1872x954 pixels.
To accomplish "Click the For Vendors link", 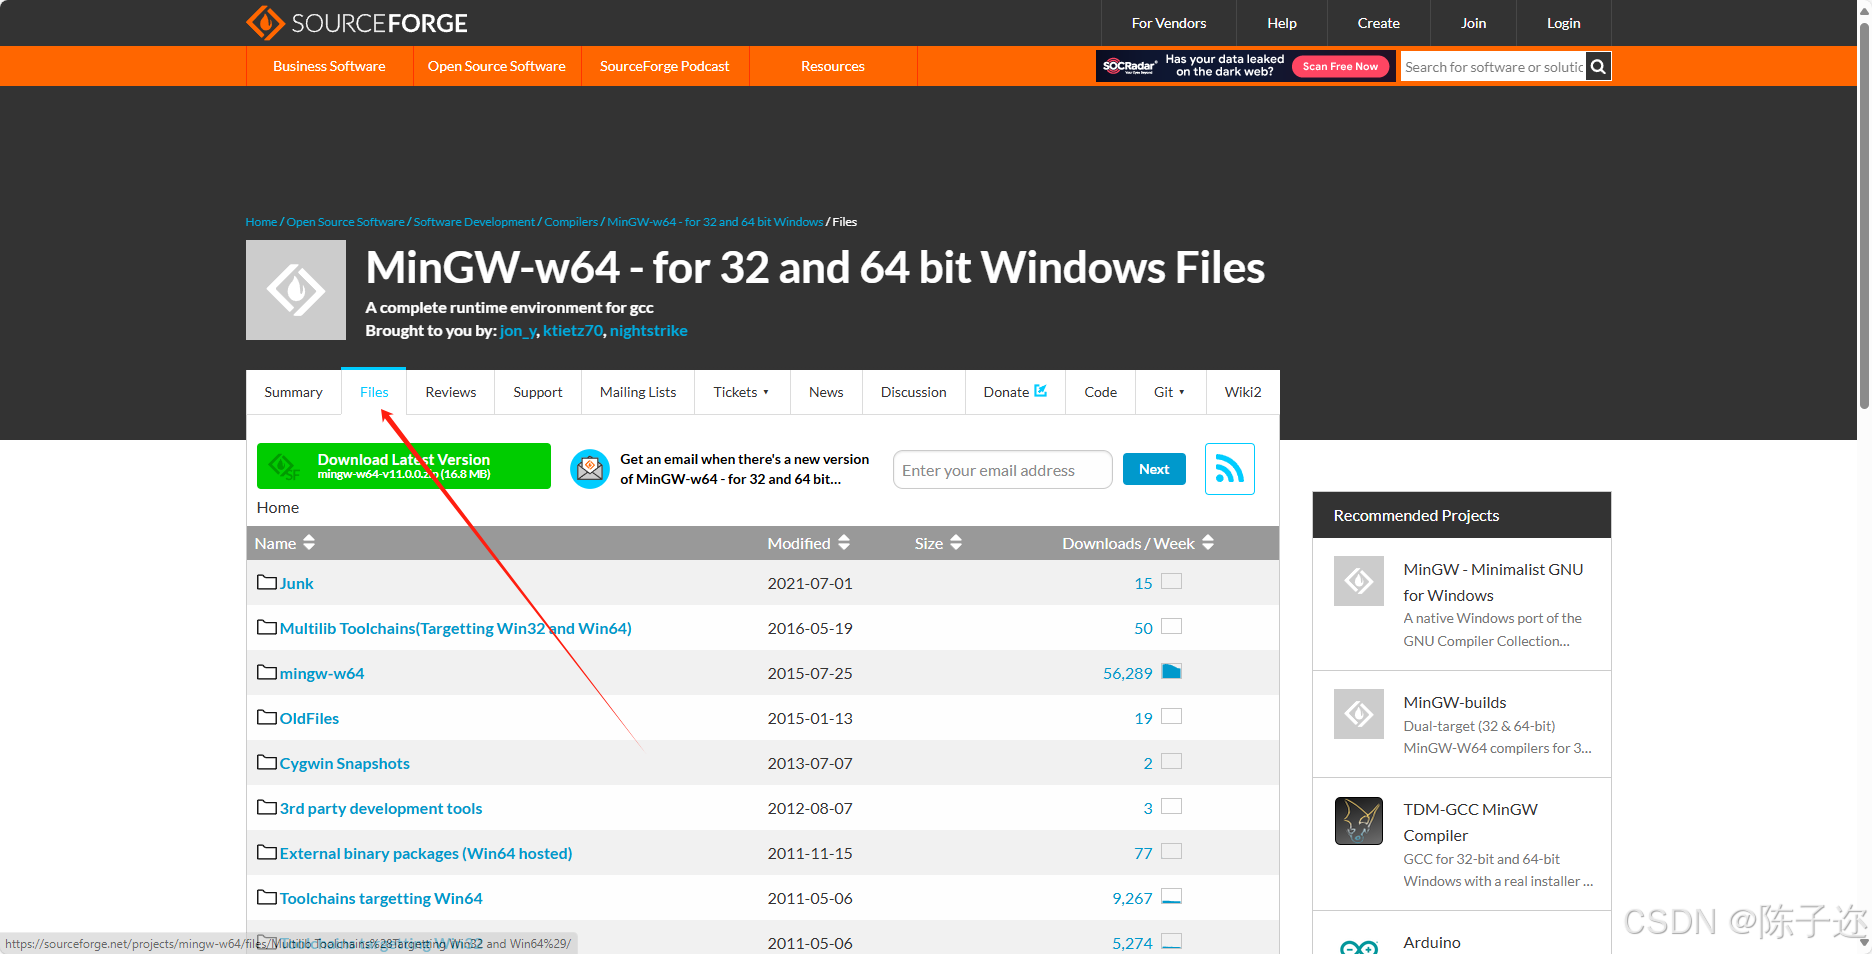I will (x=1169, y=23).
